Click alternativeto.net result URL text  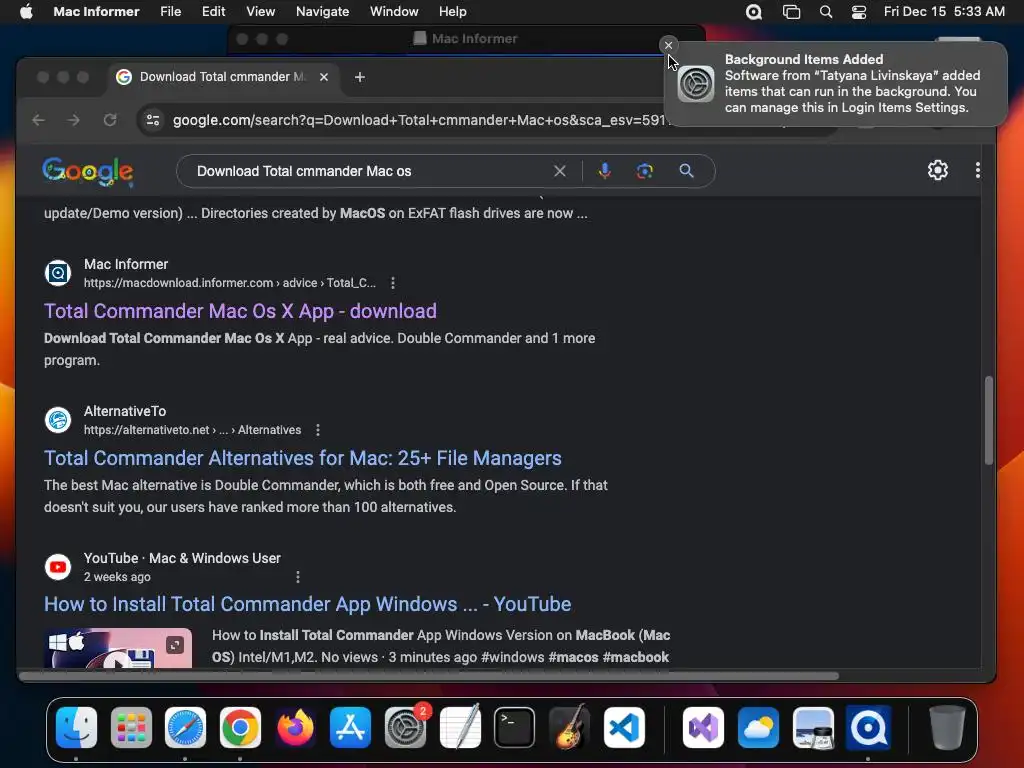coord(192,430)
